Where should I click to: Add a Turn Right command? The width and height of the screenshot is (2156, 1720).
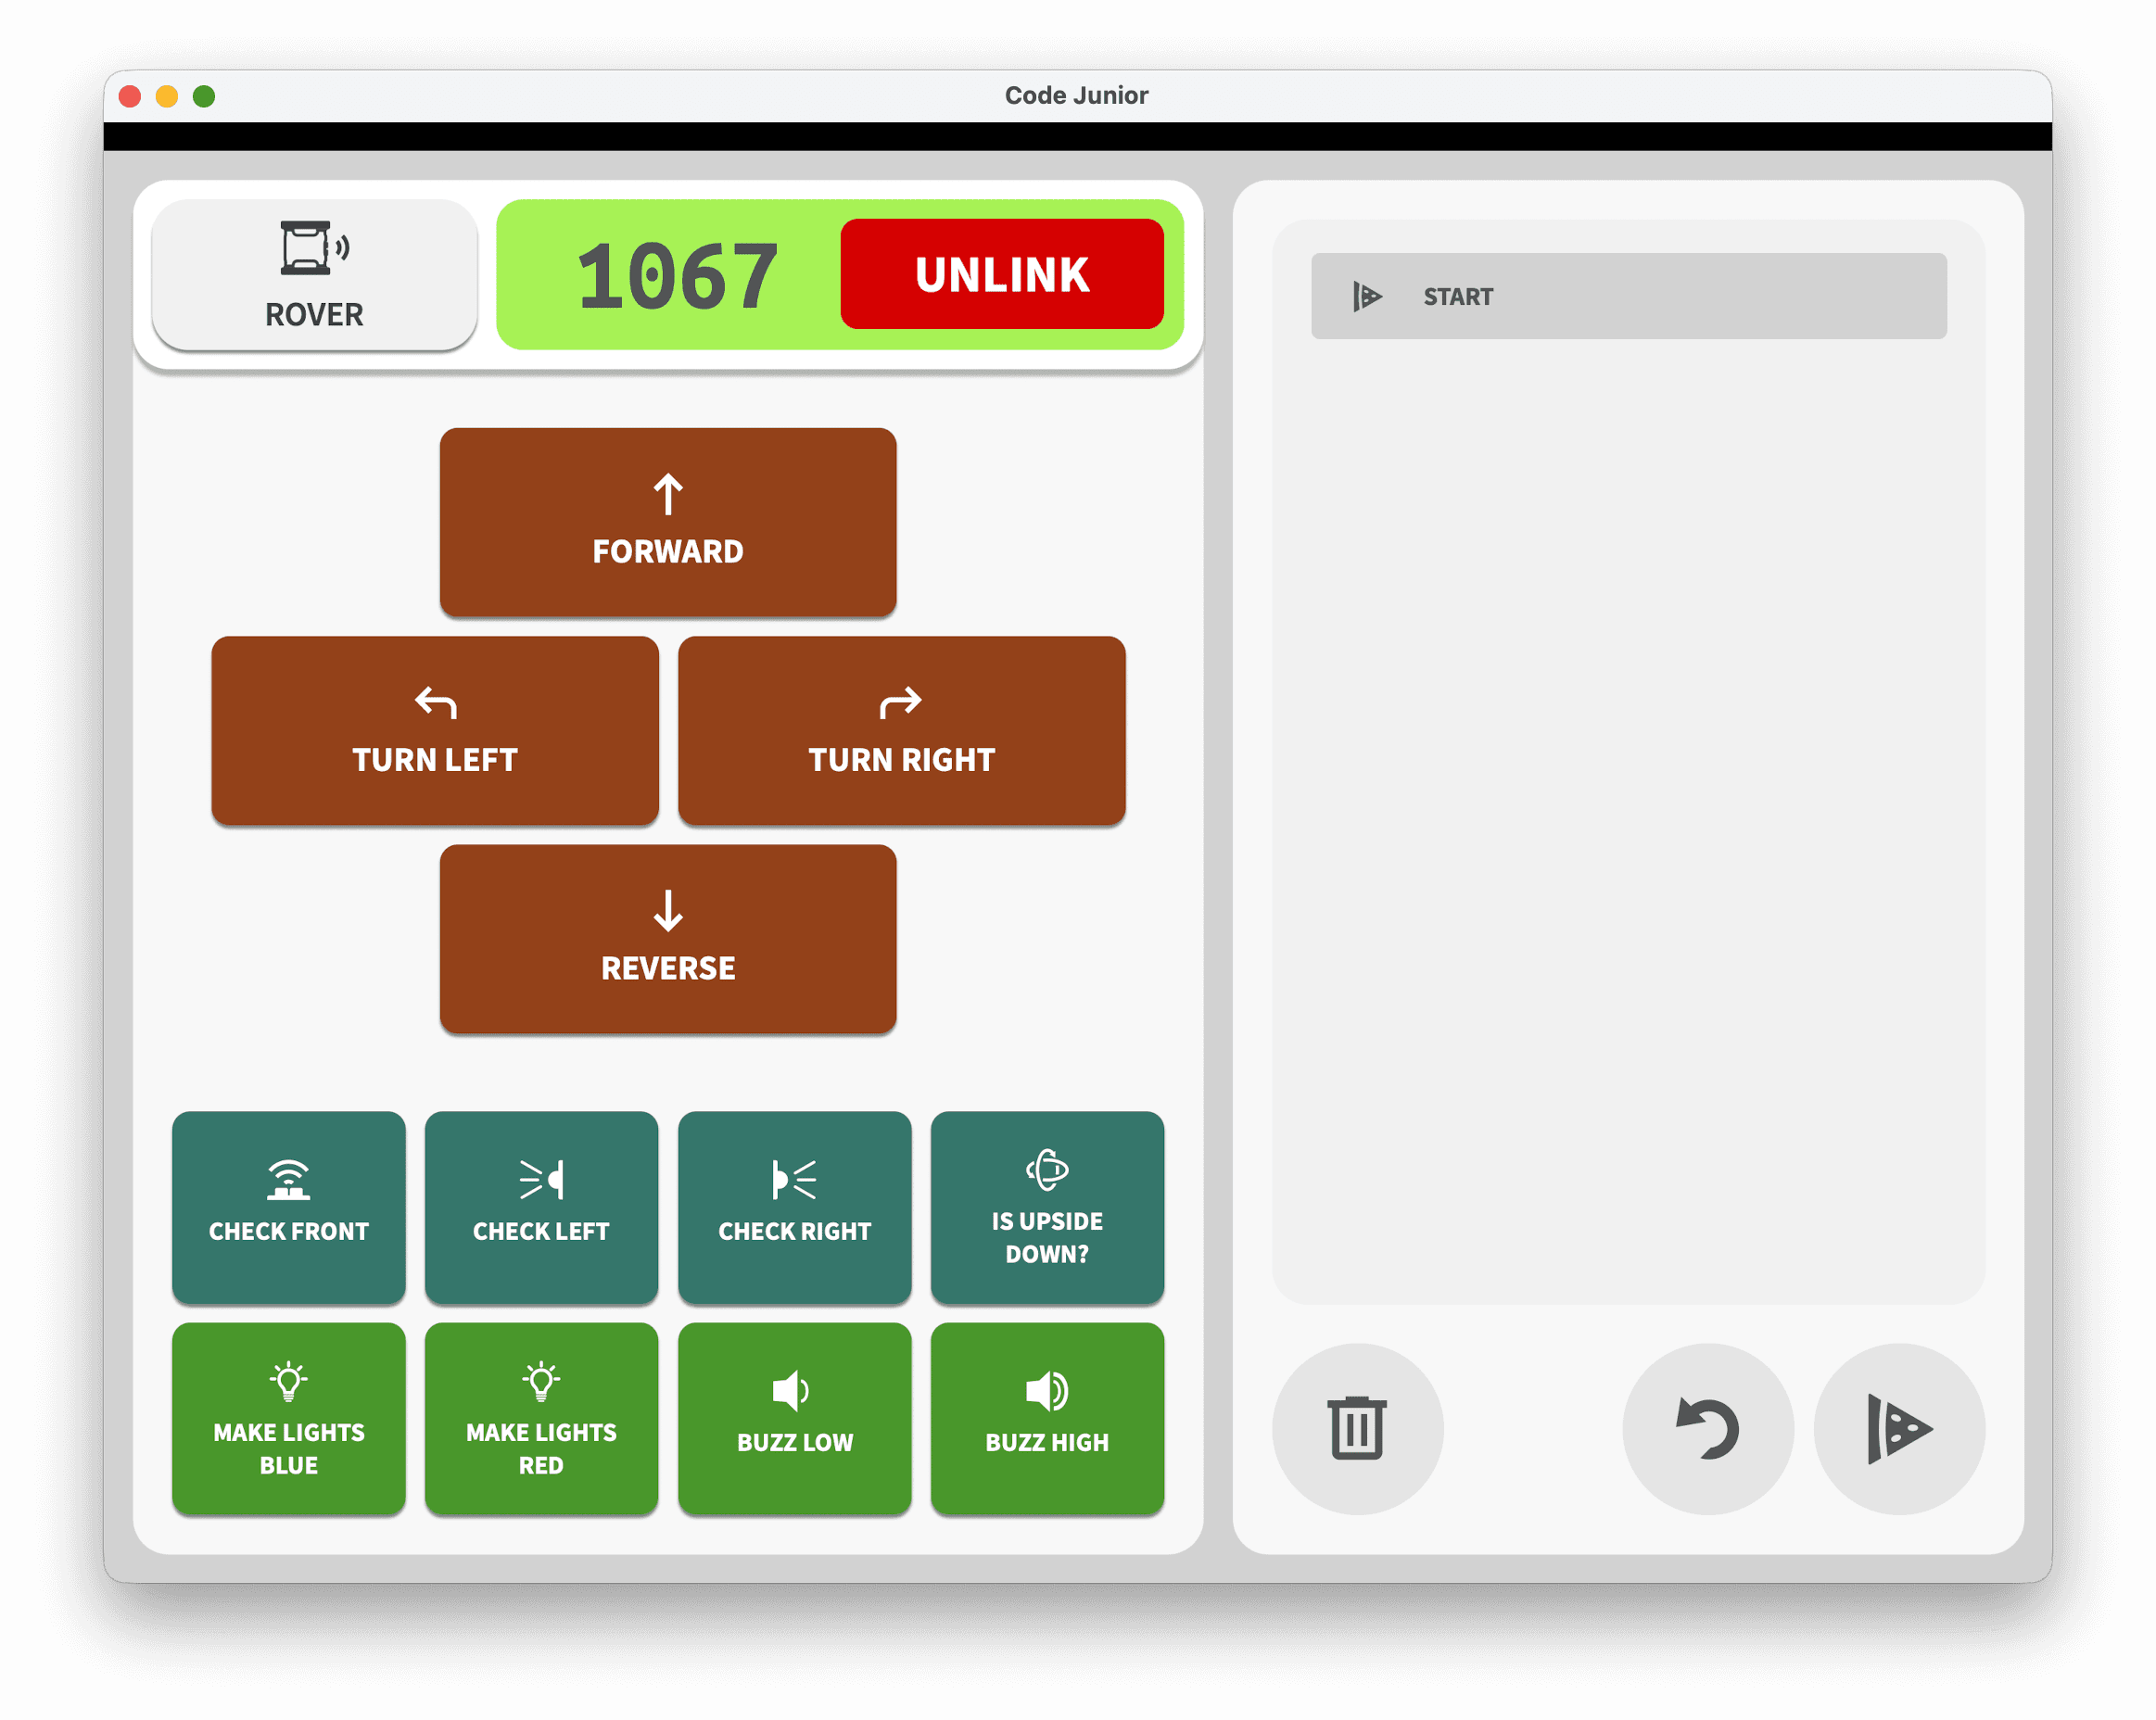[901, 730]
